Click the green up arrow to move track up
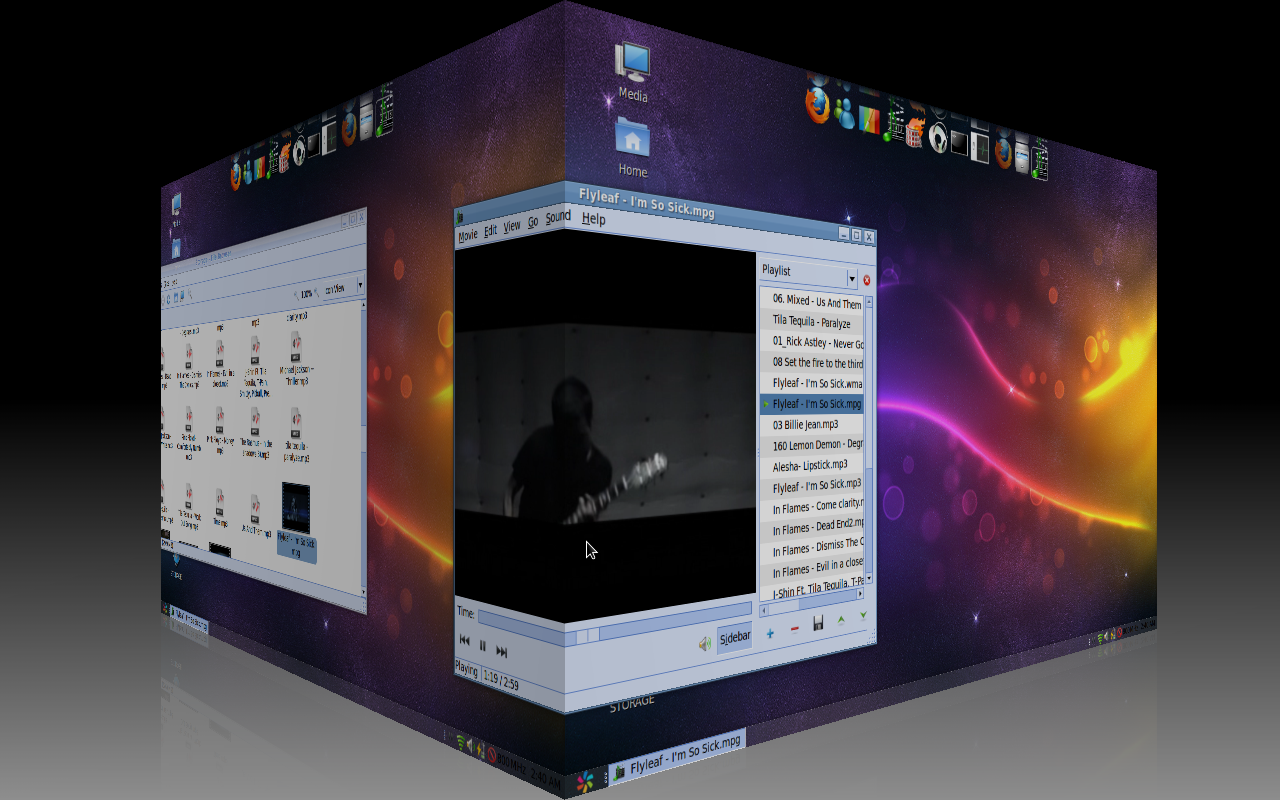This screenshot has width=1280, height=800. coord(841,618)
